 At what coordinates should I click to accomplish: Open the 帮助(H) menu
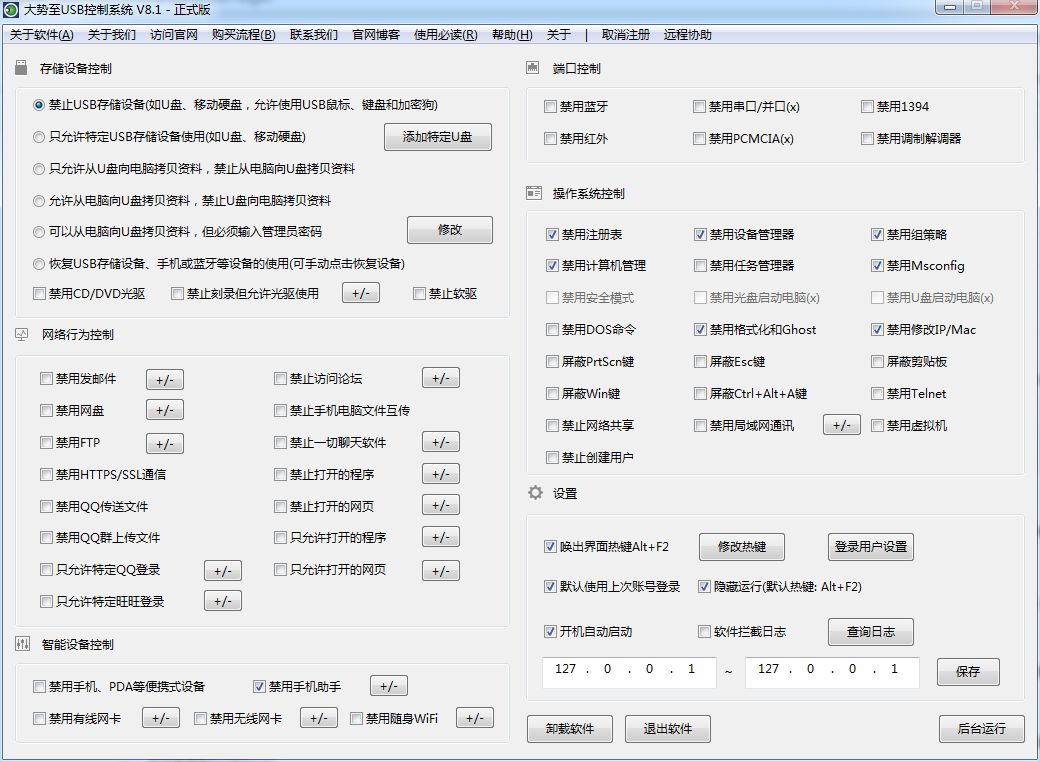[x=511, y=35]
